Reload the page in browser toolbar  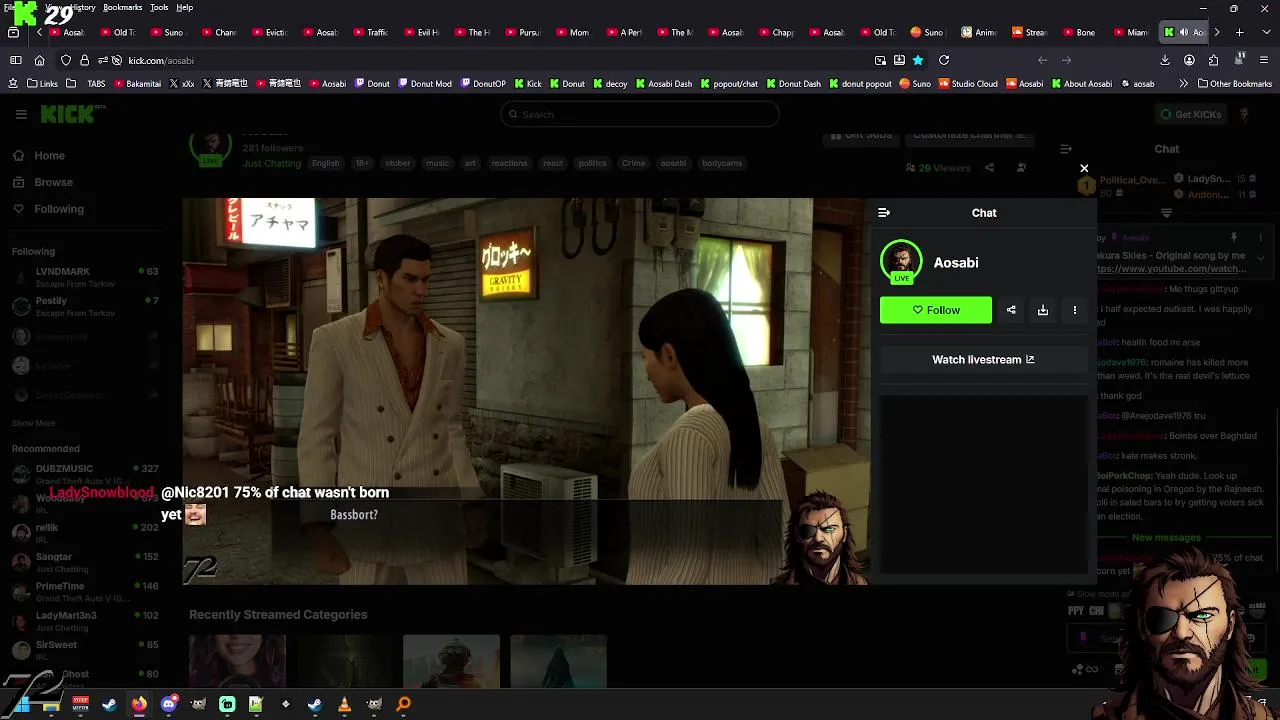click(943, 60)
